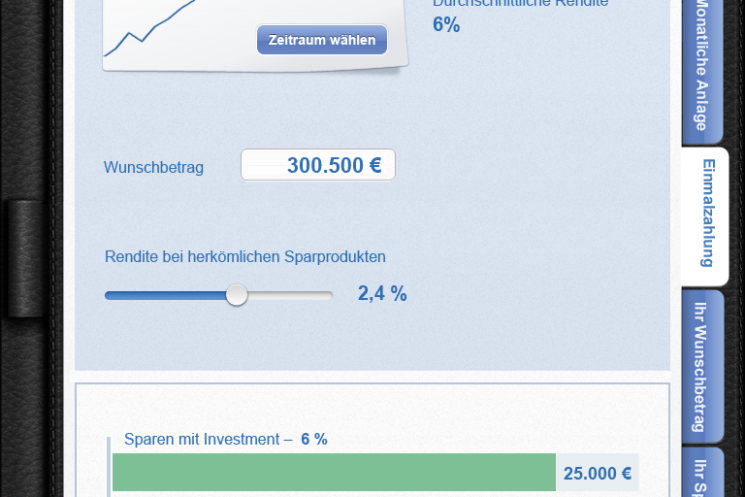Open the Ihr Wunschbetrag tab
The image size is (745, 497).
pyautogui.click(x=702, y=367)
